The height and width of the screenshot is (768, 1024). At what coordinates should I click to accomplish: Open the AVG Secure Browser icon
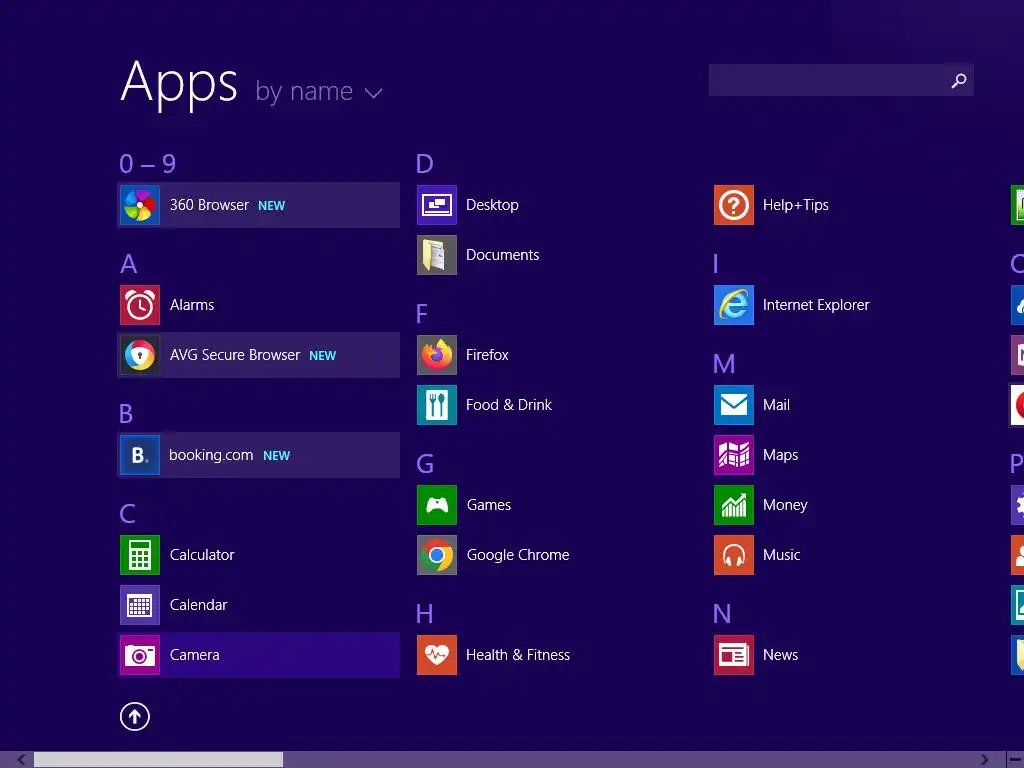pyautogui.click(x=140, y=355)
